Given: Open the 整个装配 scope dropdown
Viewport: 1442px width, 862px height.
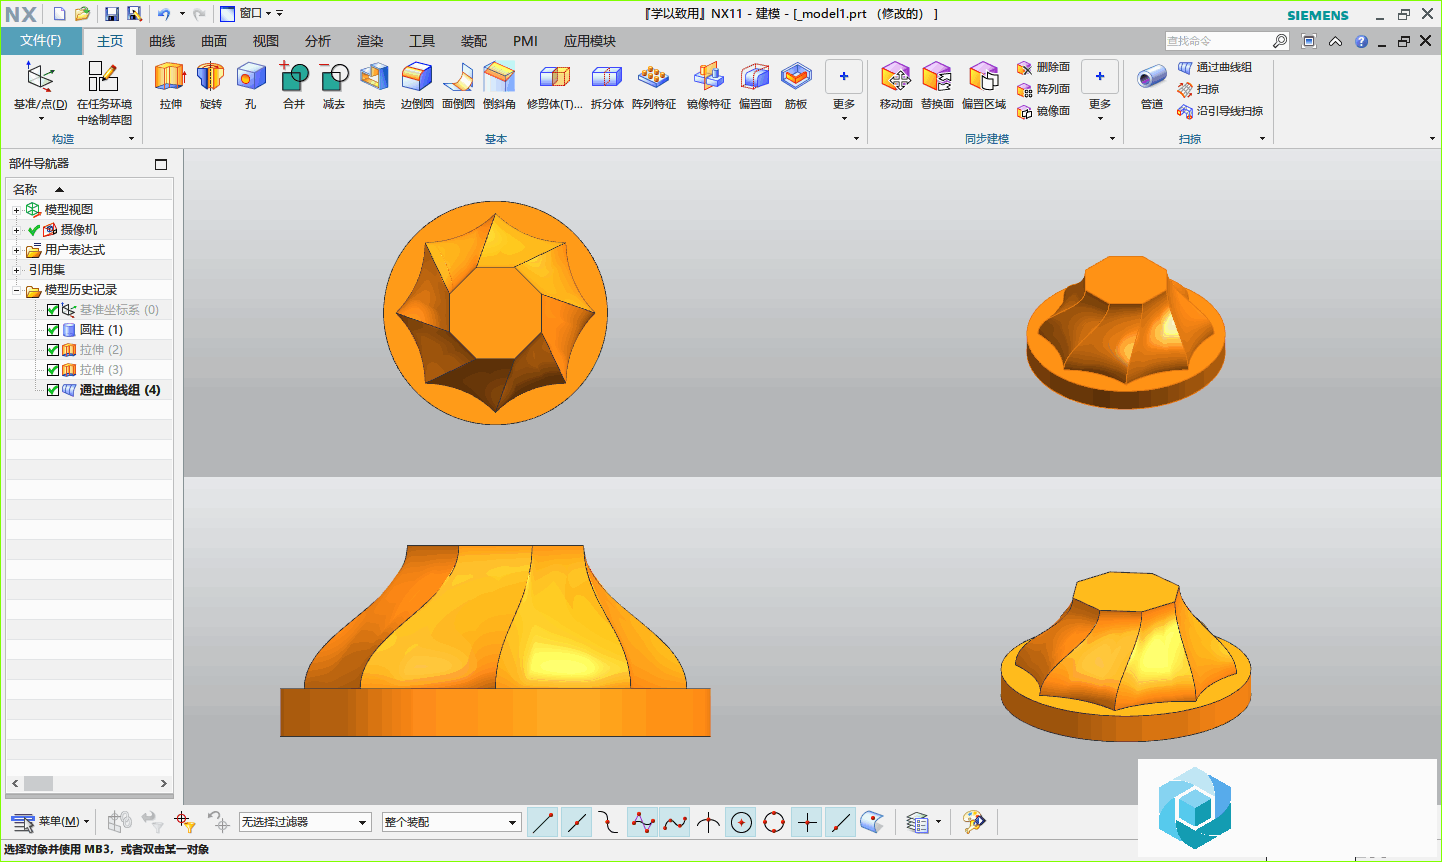Looking at the screenshot, I should pyautogui.click(x=452, y=822).
